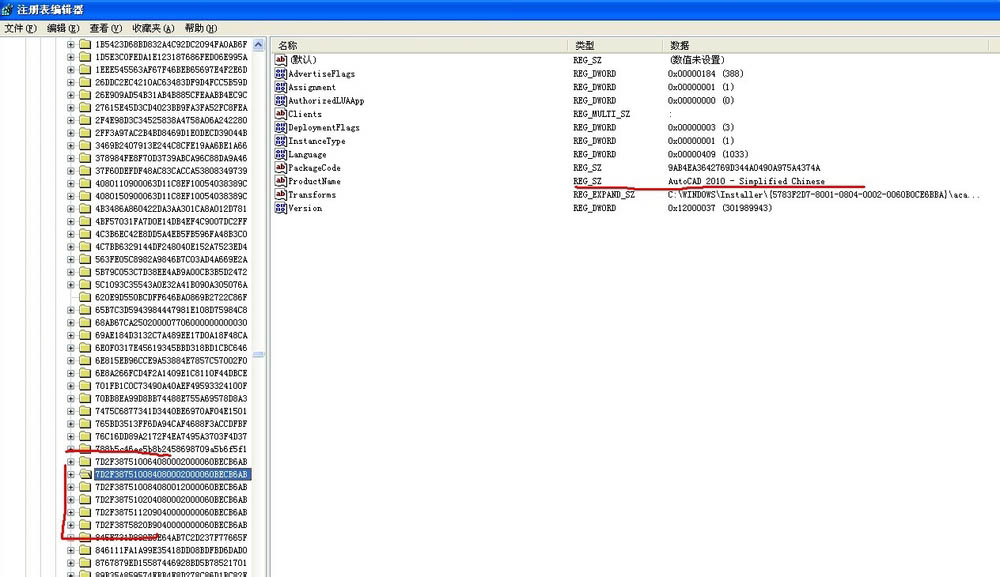Click the tree pane vertical scrollbar thumb
The image size is (1000, 577).
tap(258, 354)
